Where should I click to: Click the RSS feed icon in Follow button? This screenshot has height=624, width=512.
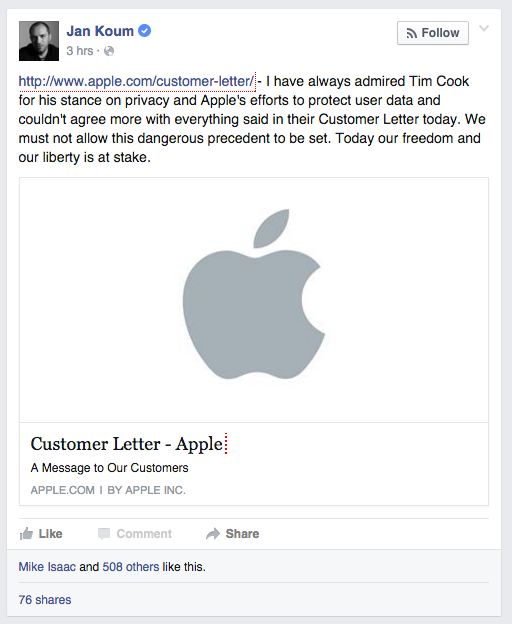pyautogui.click(x=412, y=33)
